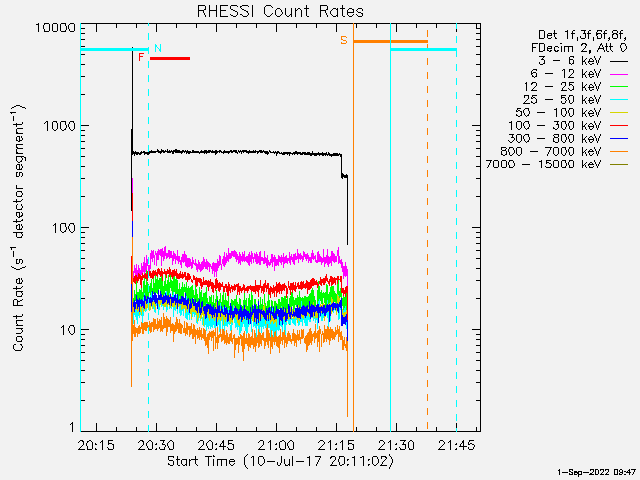Click the 'FDecim 2, Att 0' legend text

(579, 48)
